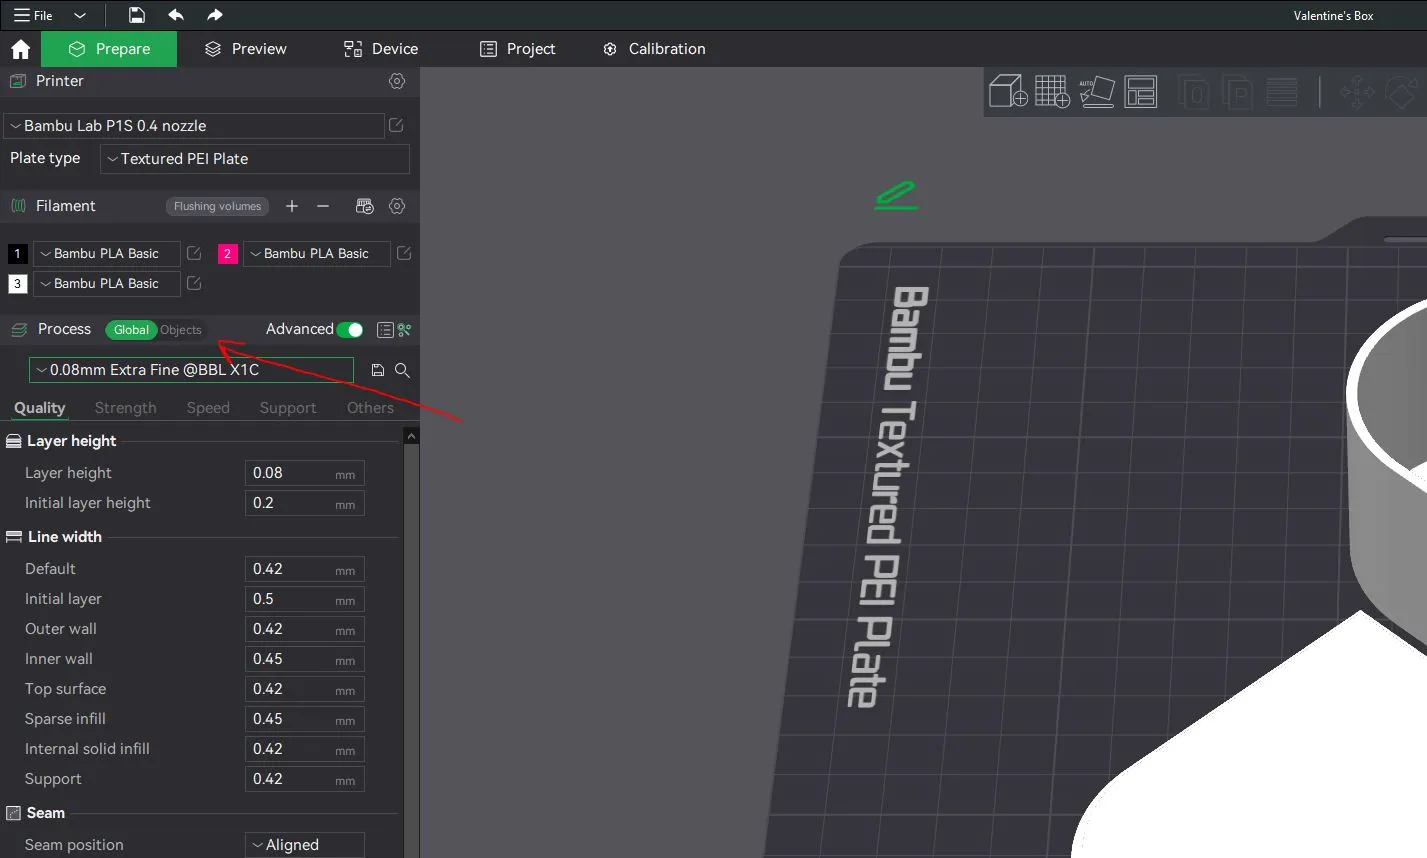Click filament 1 black color swatch
Image resolution: width=1427 pixels, height=858 pixels.
17,254
